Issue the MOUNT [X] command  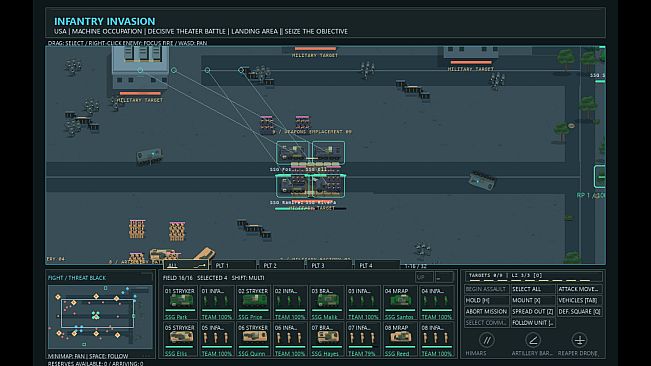click(x=533, y=300)
